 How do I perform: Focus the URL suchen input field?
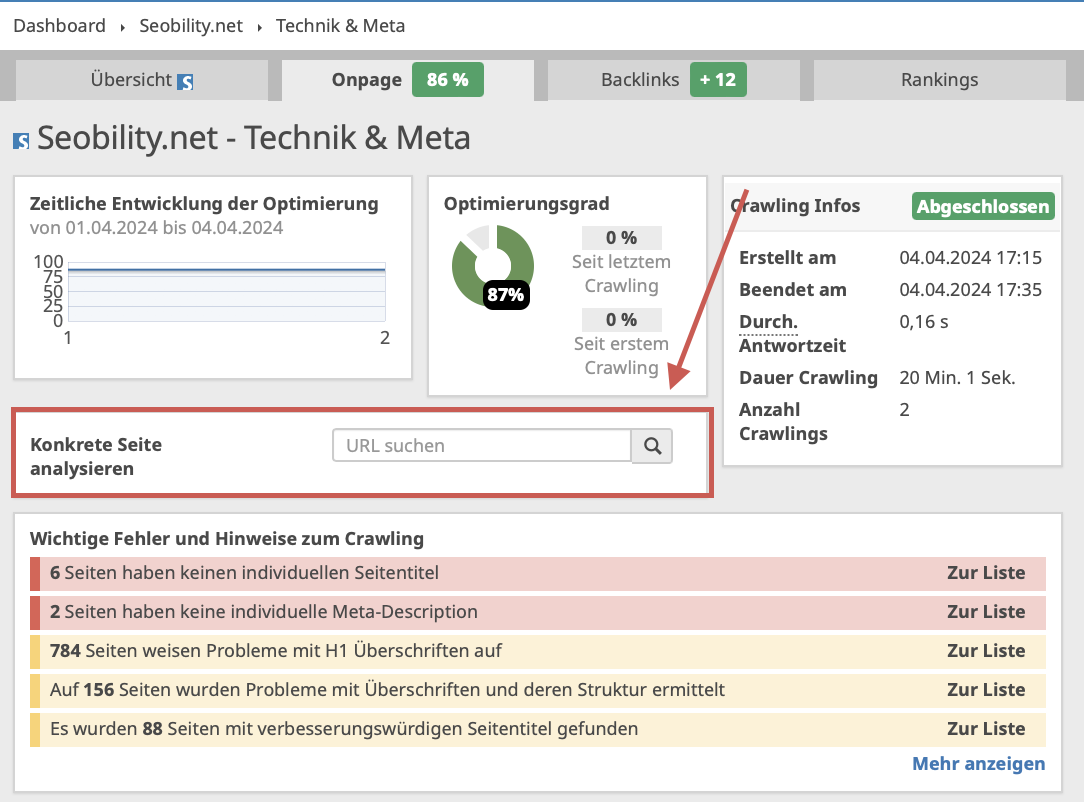[482, 446]
